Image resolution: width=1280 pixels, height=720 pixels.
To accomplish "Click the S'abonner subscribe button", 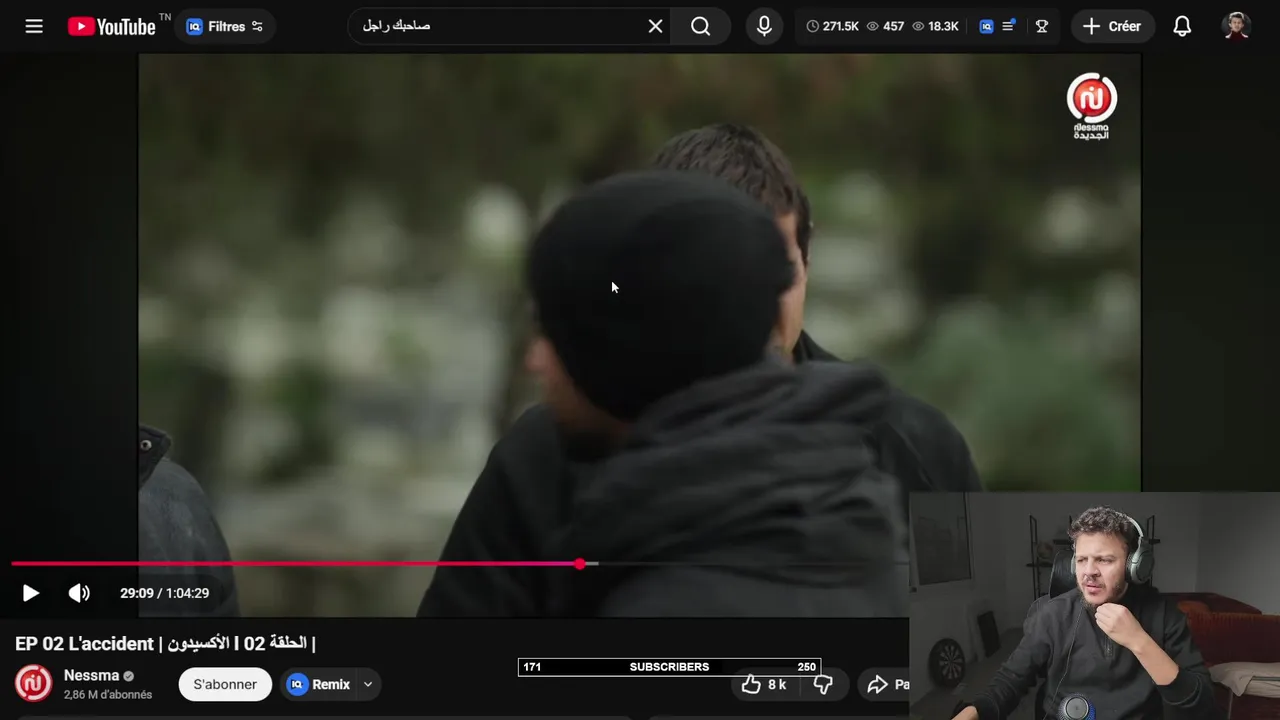I will 225,684.
